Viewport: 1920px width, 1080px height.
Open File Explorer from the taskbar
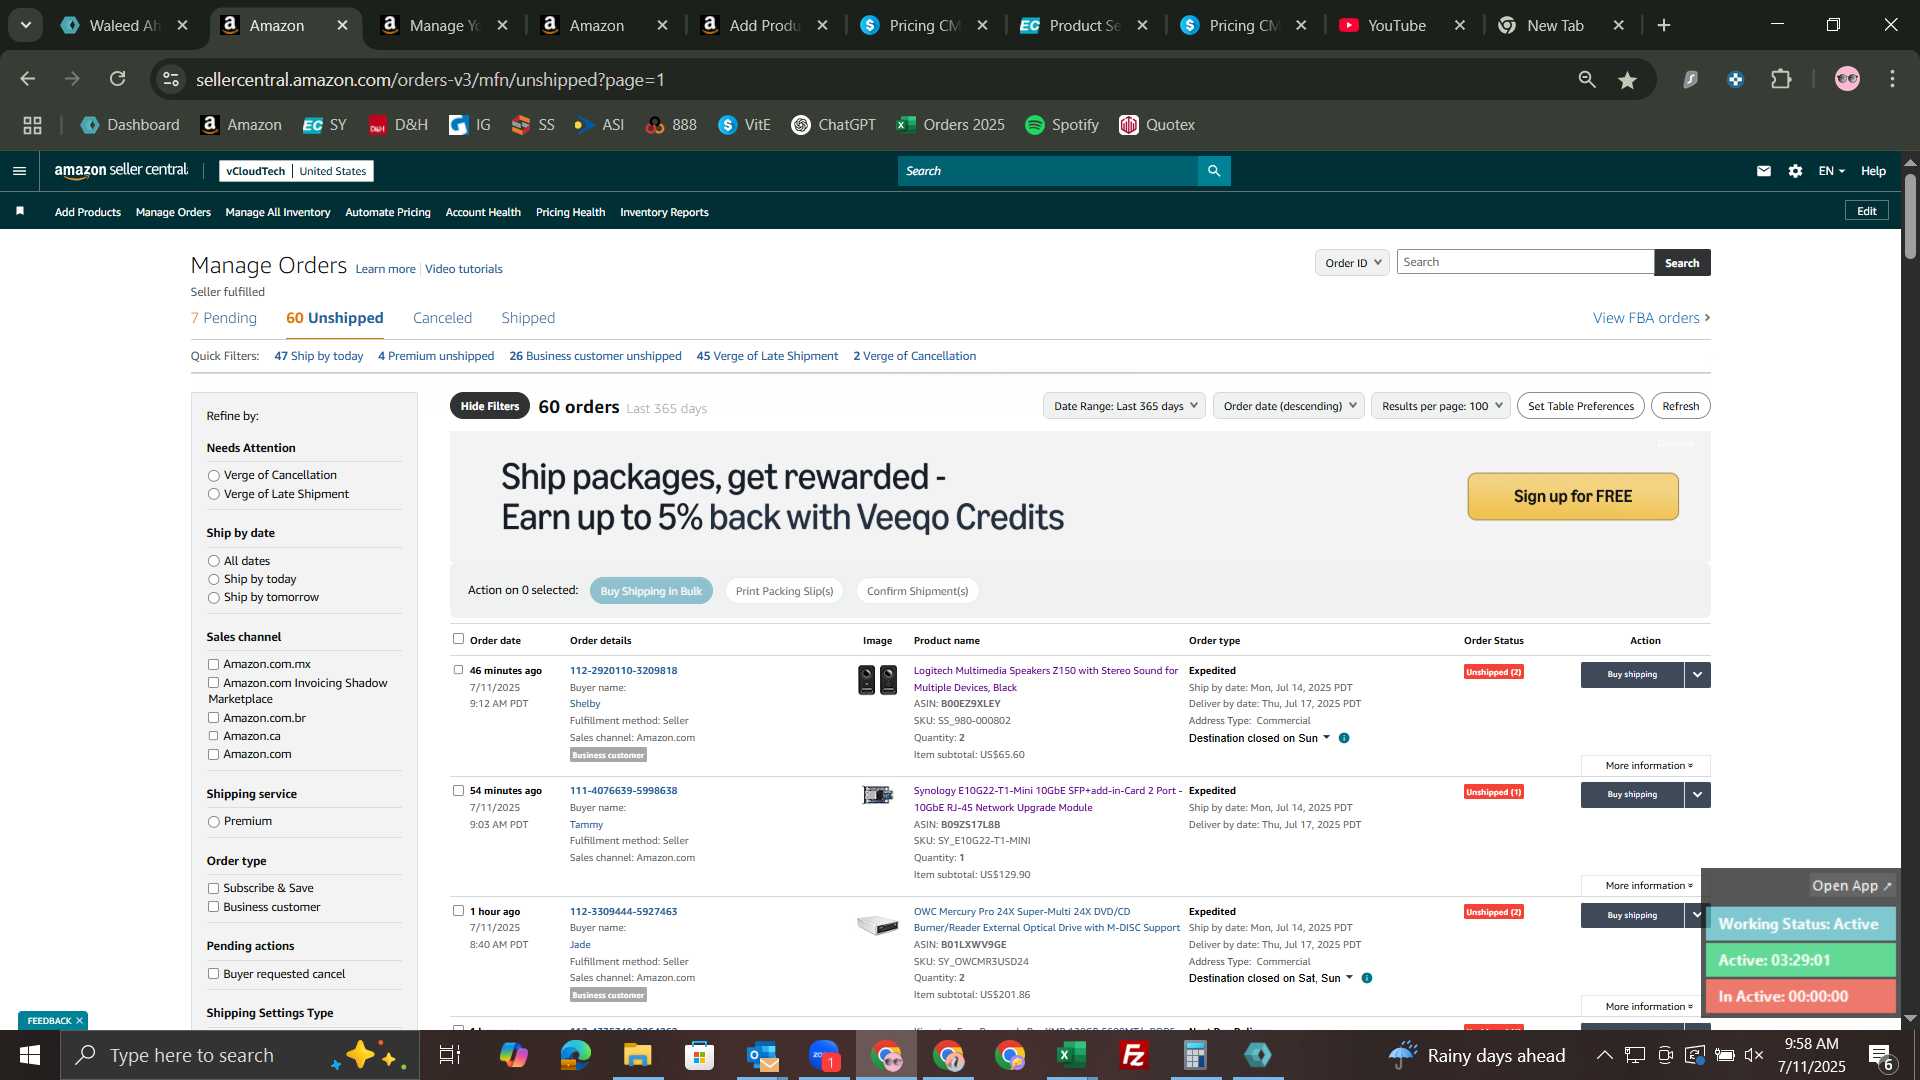[638, 1055]
